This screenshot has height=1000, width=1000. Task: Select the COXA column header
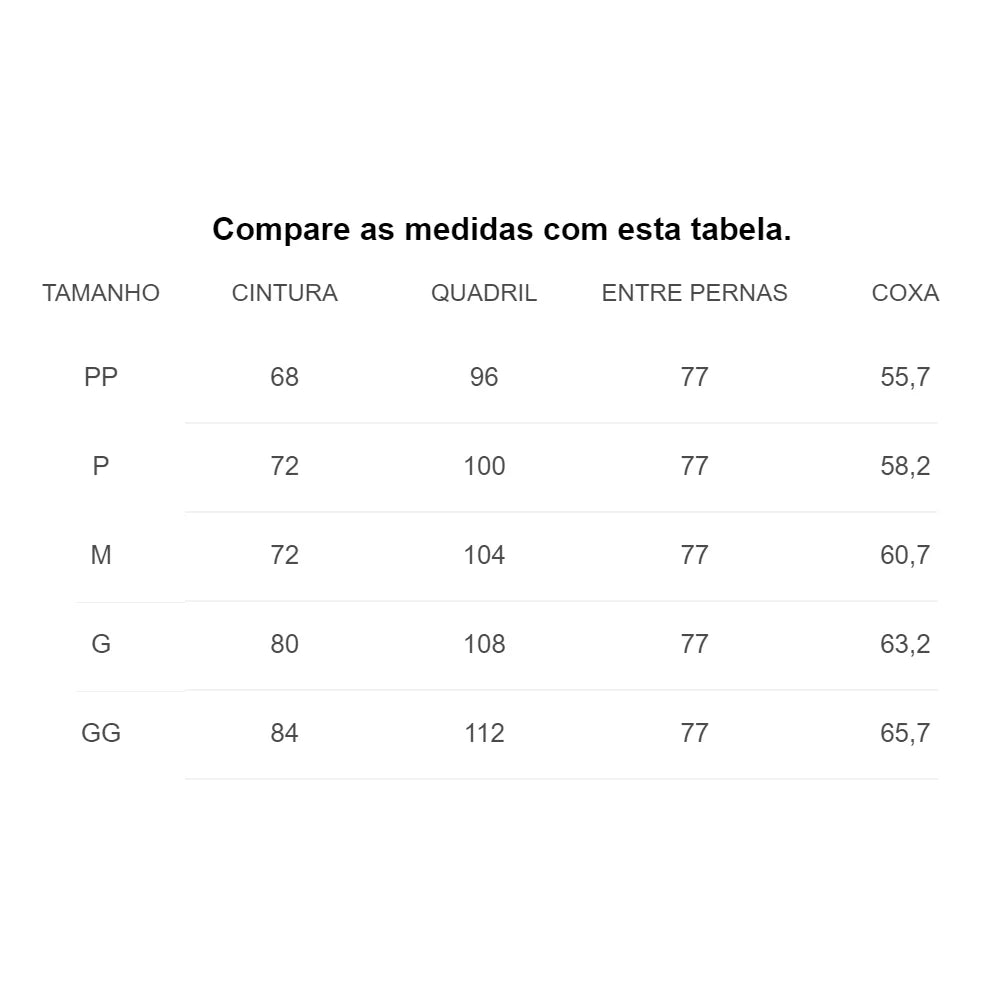click(905, 293)
